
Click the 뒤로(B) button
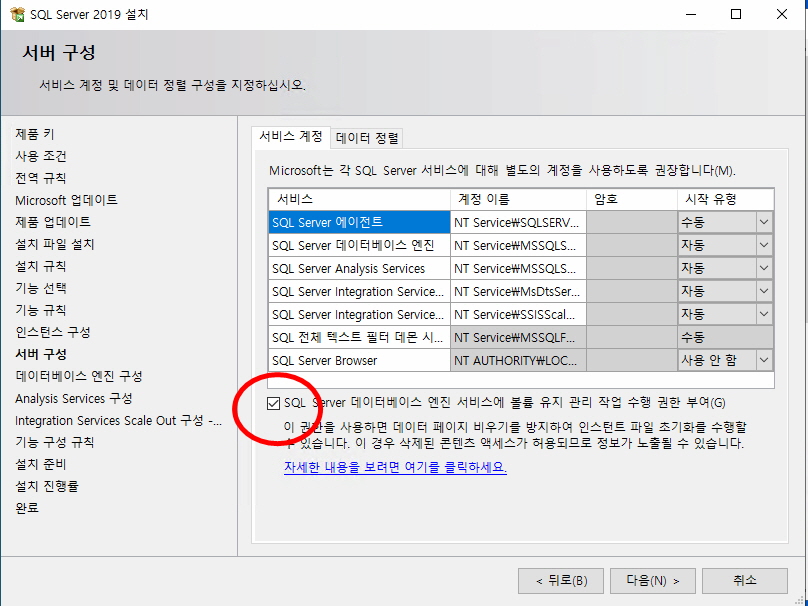(561, 581)
